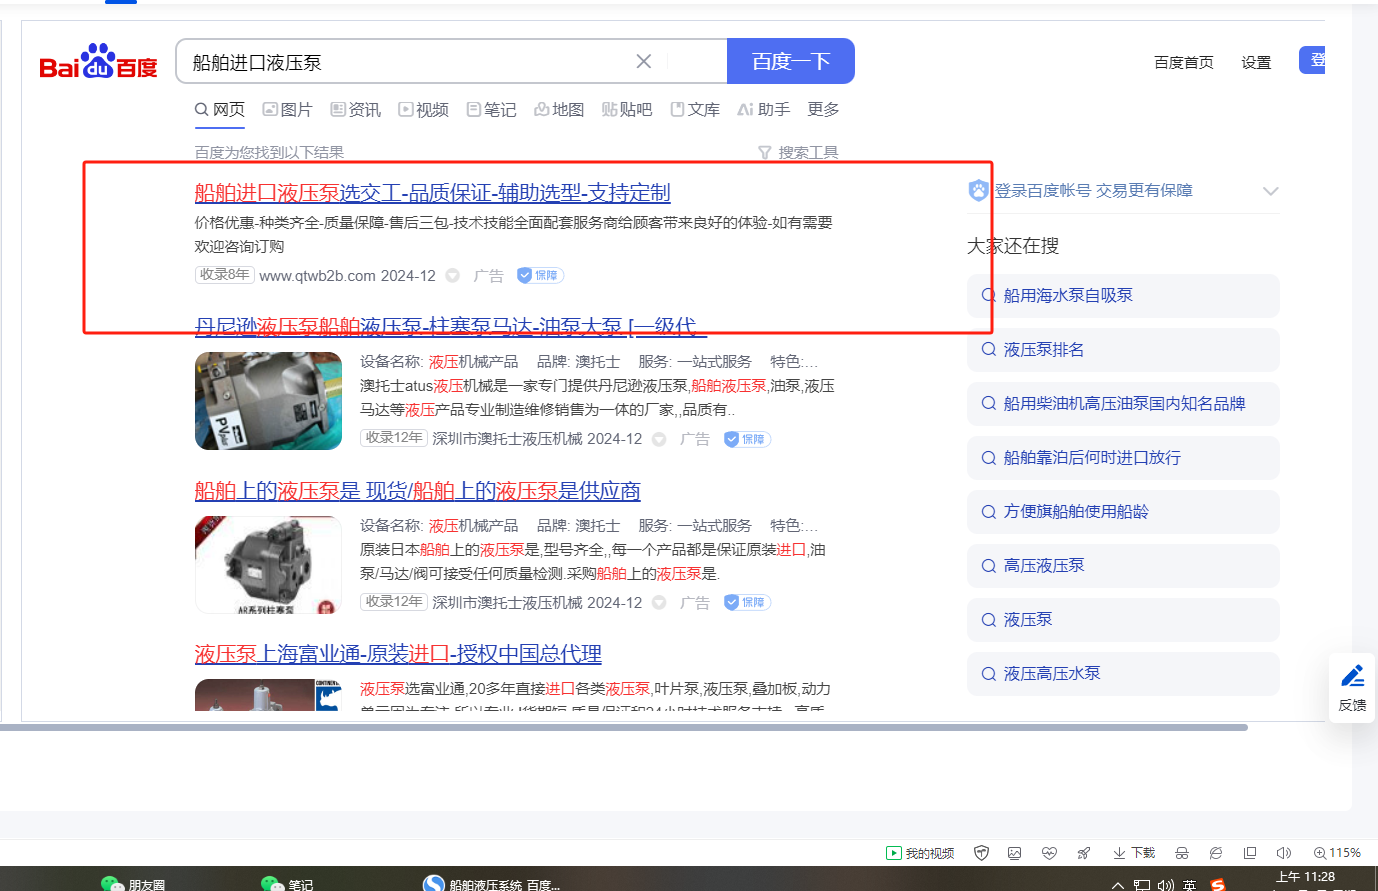Image resolution: width=1378 pixels, height=891 pixels.
Task: Open WeChat 笔记 taskbar window
Action: 287,884
